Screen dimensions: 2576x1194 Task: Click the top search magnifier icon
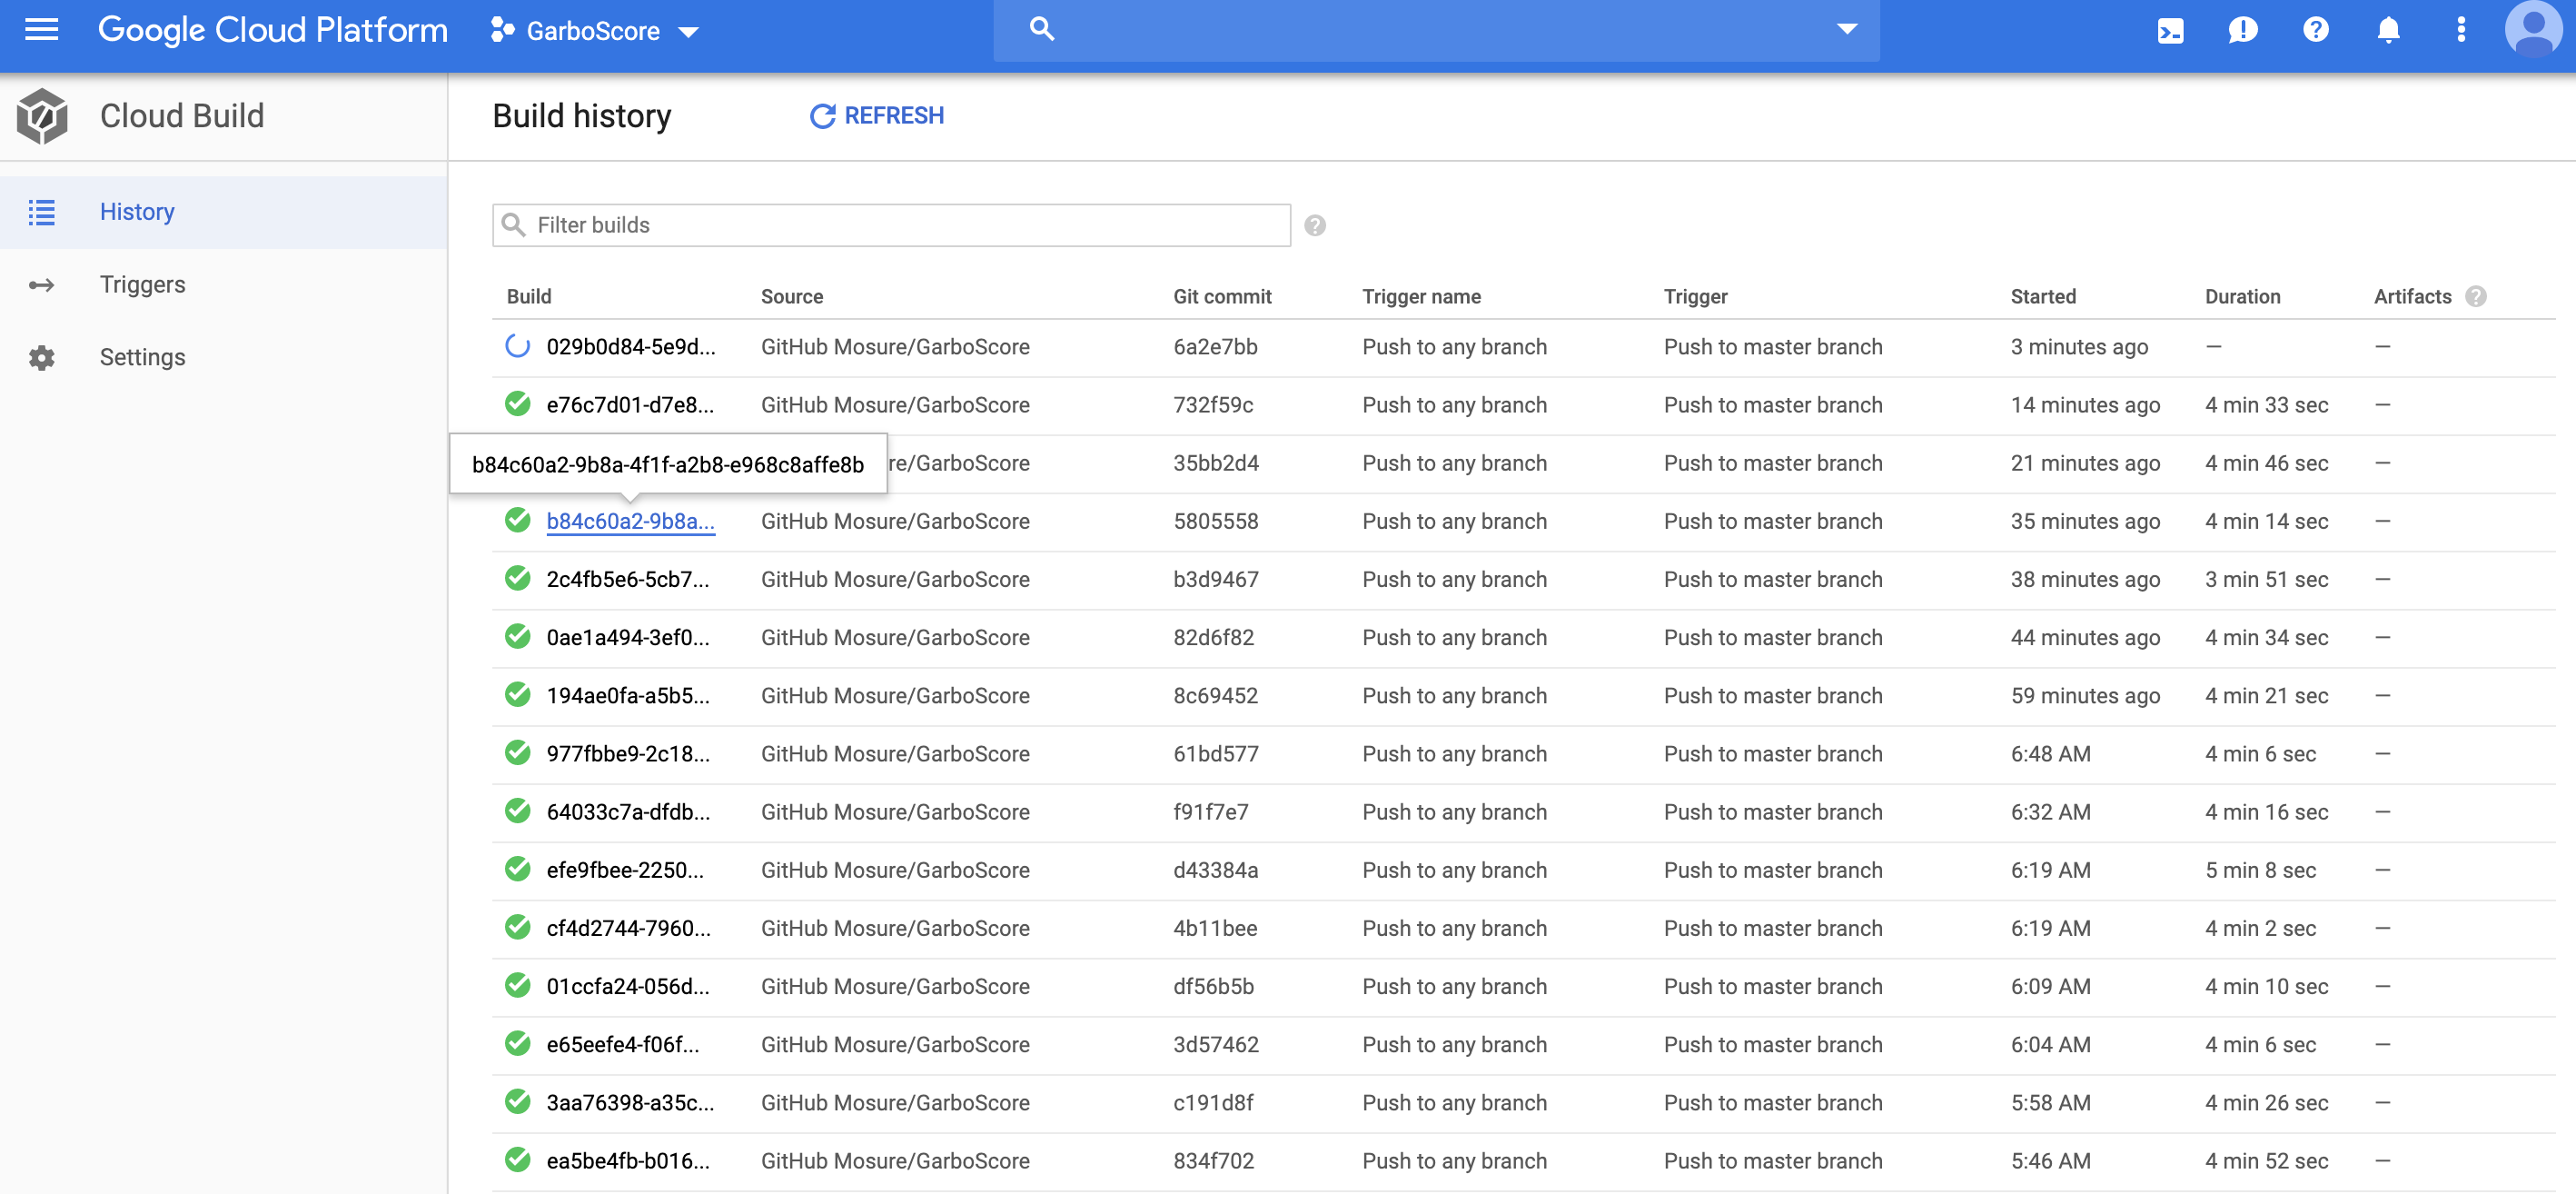[1041, 30]
